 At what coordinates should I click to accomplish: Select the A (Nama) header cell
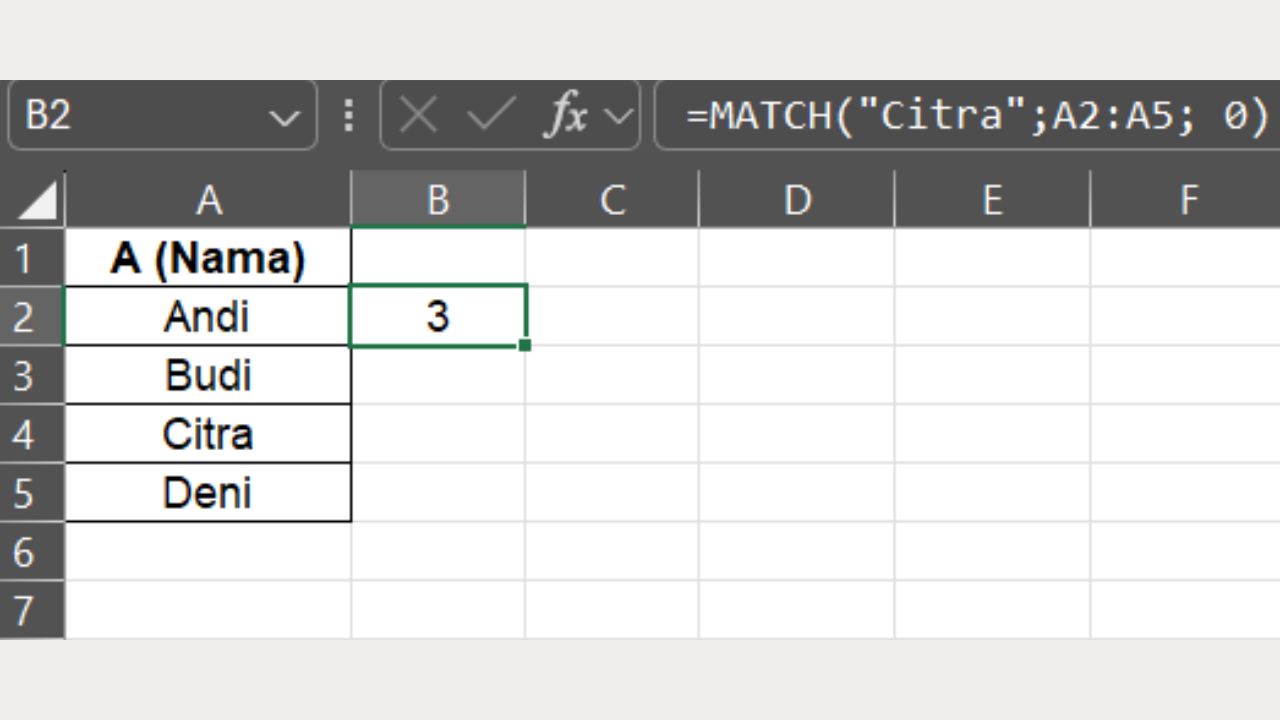(x=207, y=257)
